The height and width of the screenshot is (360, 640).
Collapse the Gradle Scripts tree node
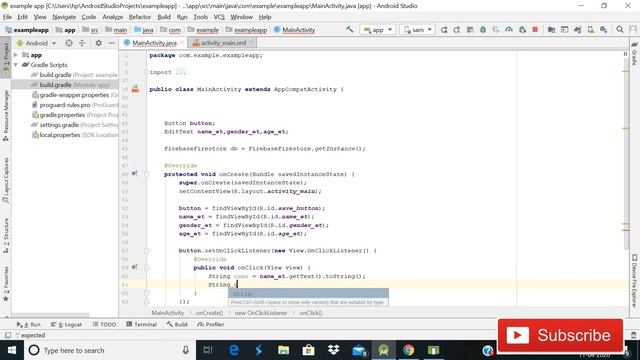(16, 65)
